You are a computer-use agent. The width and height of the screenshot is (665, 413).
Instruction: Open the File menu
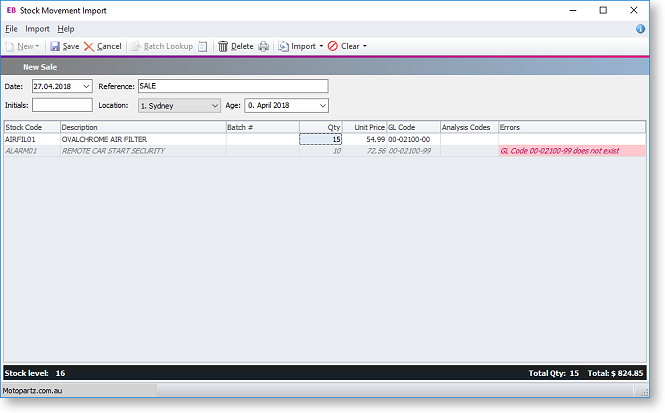[11, 29]
